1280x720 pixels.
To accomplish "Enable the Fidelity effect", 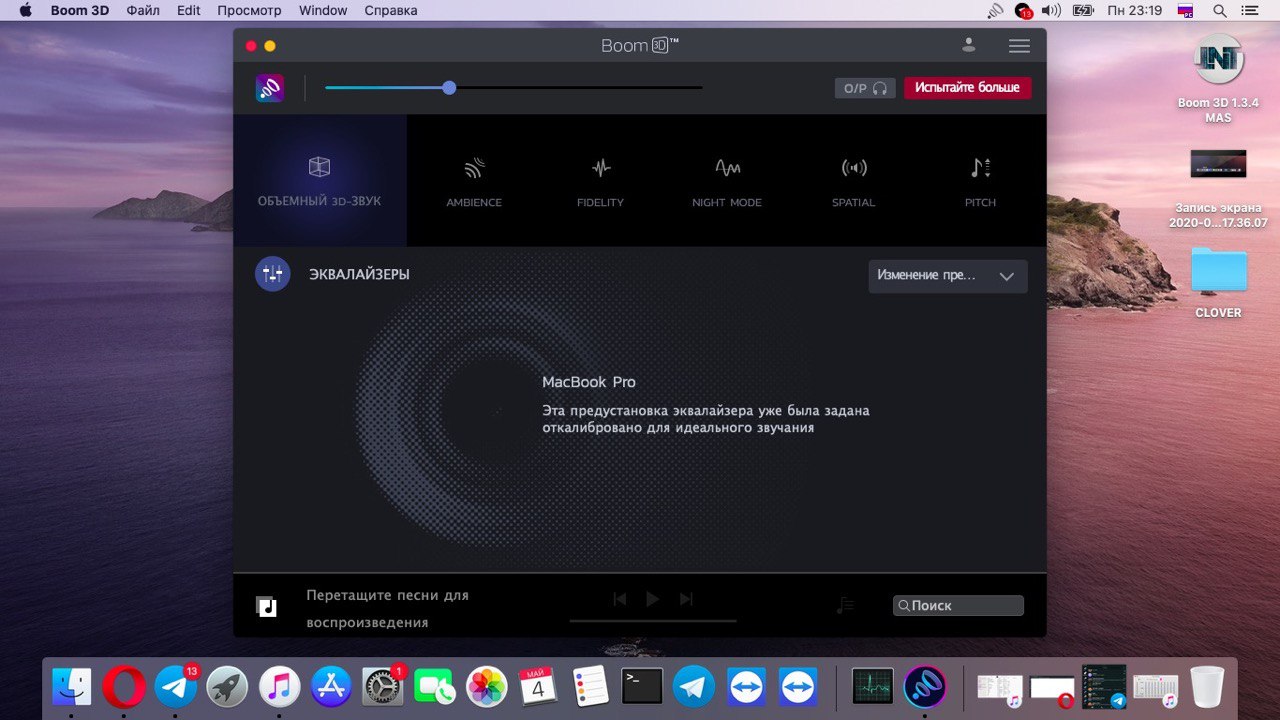I will point(600,181).
